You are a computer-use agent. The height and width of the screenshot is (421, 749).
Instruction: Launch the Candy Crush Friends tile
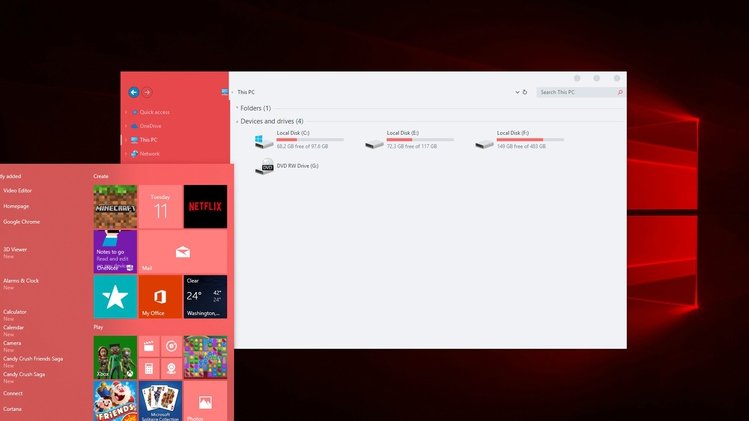click(x=115, y=401)
